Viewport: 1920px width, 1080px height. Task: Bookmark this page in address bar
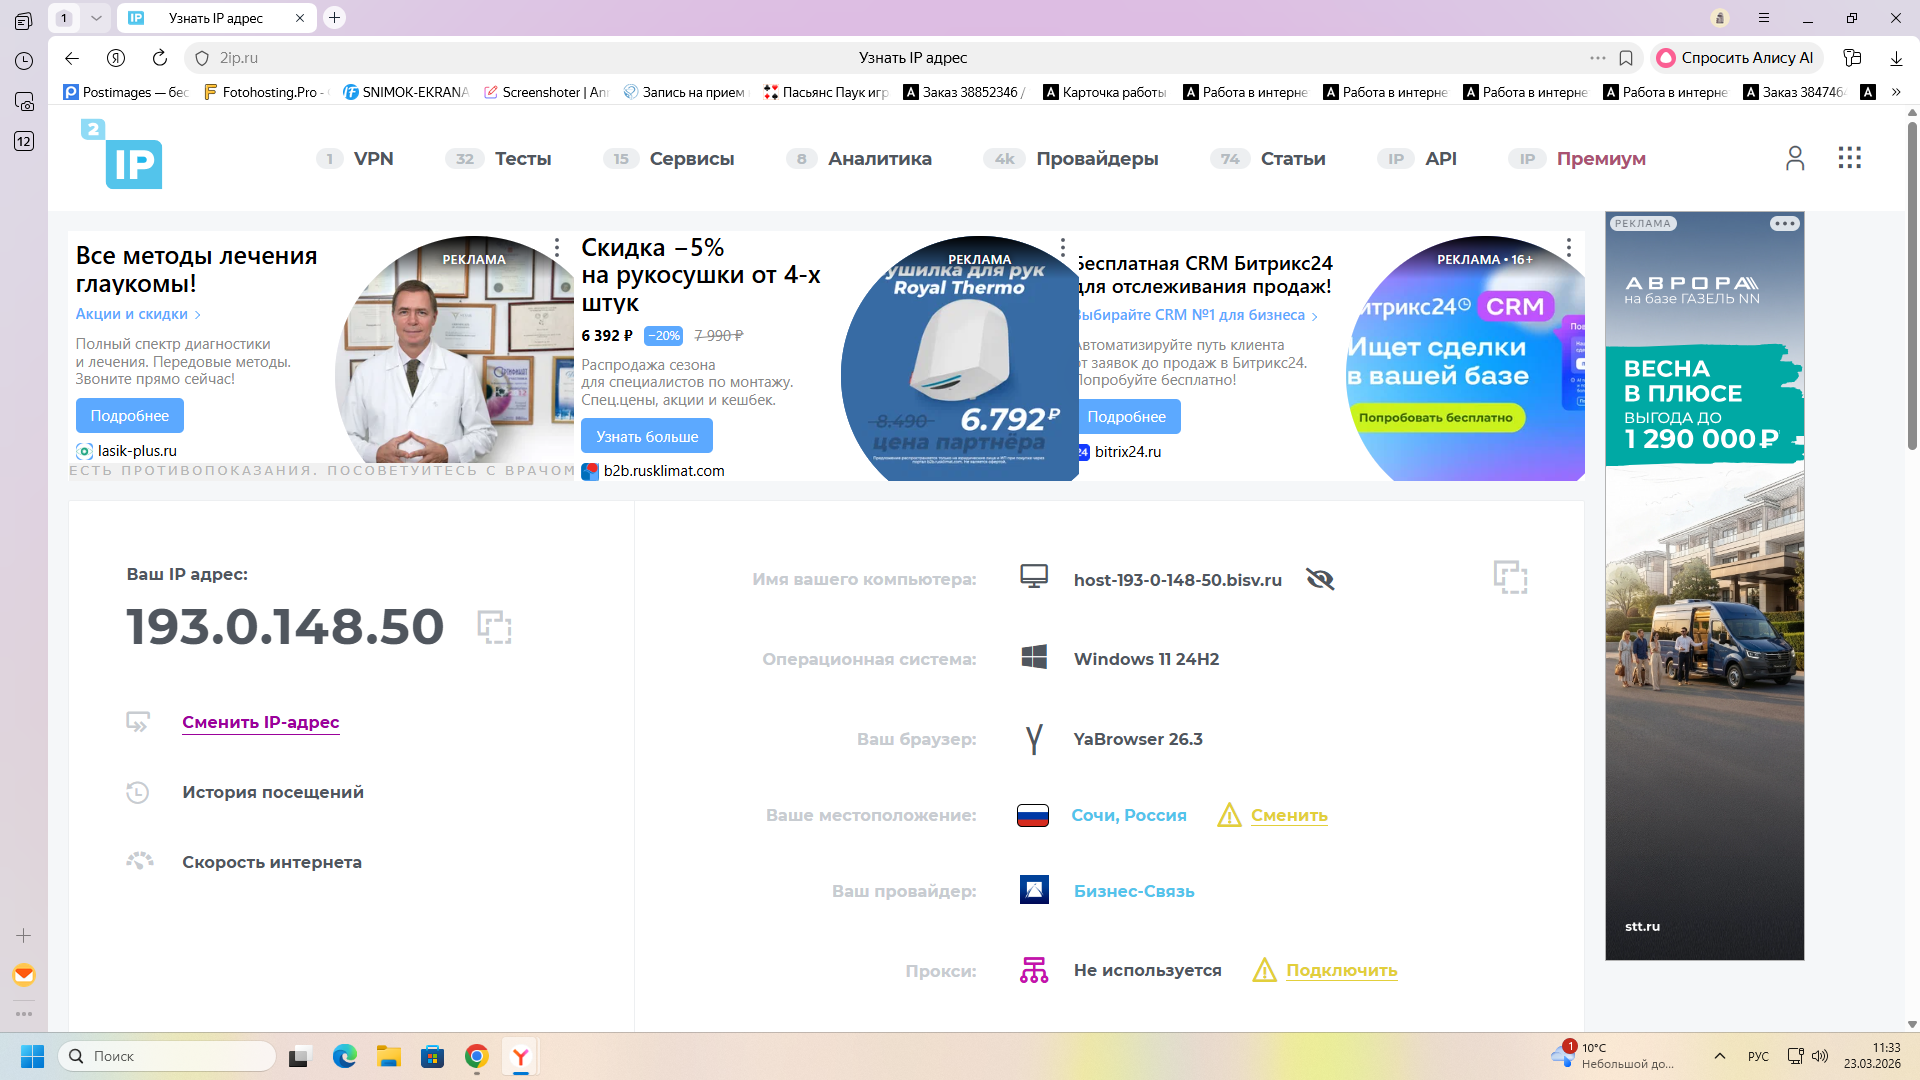(1626, 58)
